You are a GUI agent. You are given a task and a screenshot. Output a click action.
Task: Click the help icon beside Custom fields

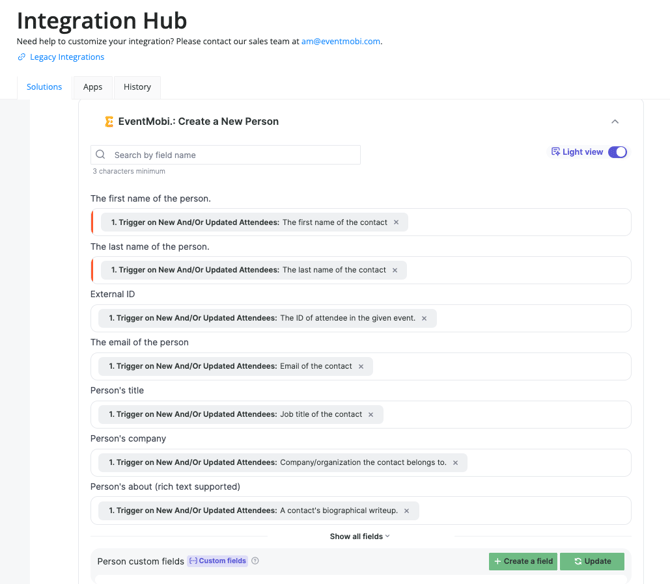256,561
